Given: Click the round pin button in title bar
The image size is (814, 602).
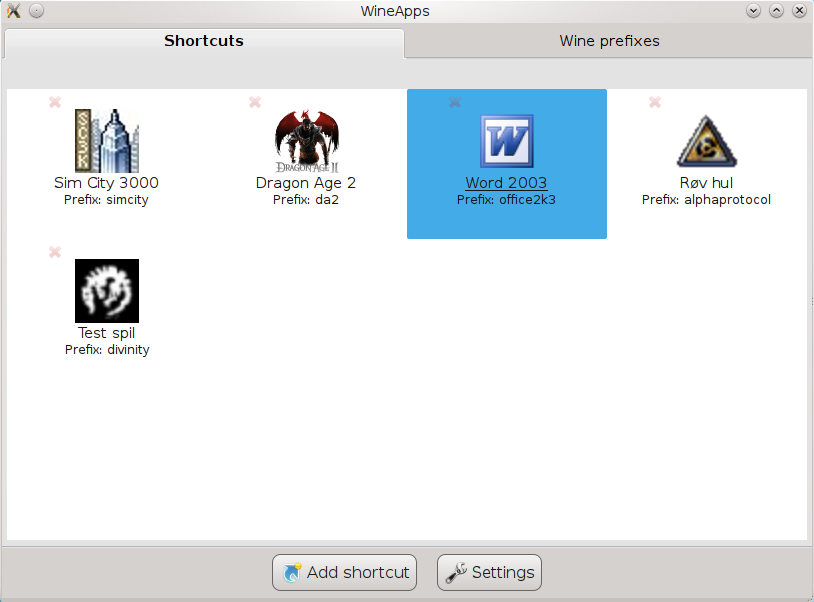Looking at the screenshot, I should pos(36,11).
